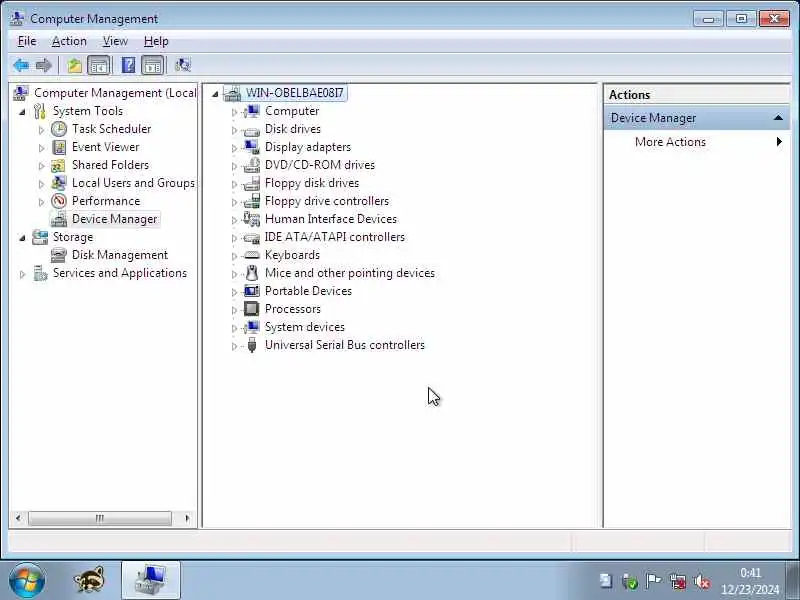Select the Event Viewer label
This screenshot has height=600, width=800.
(x=105, y=147)
